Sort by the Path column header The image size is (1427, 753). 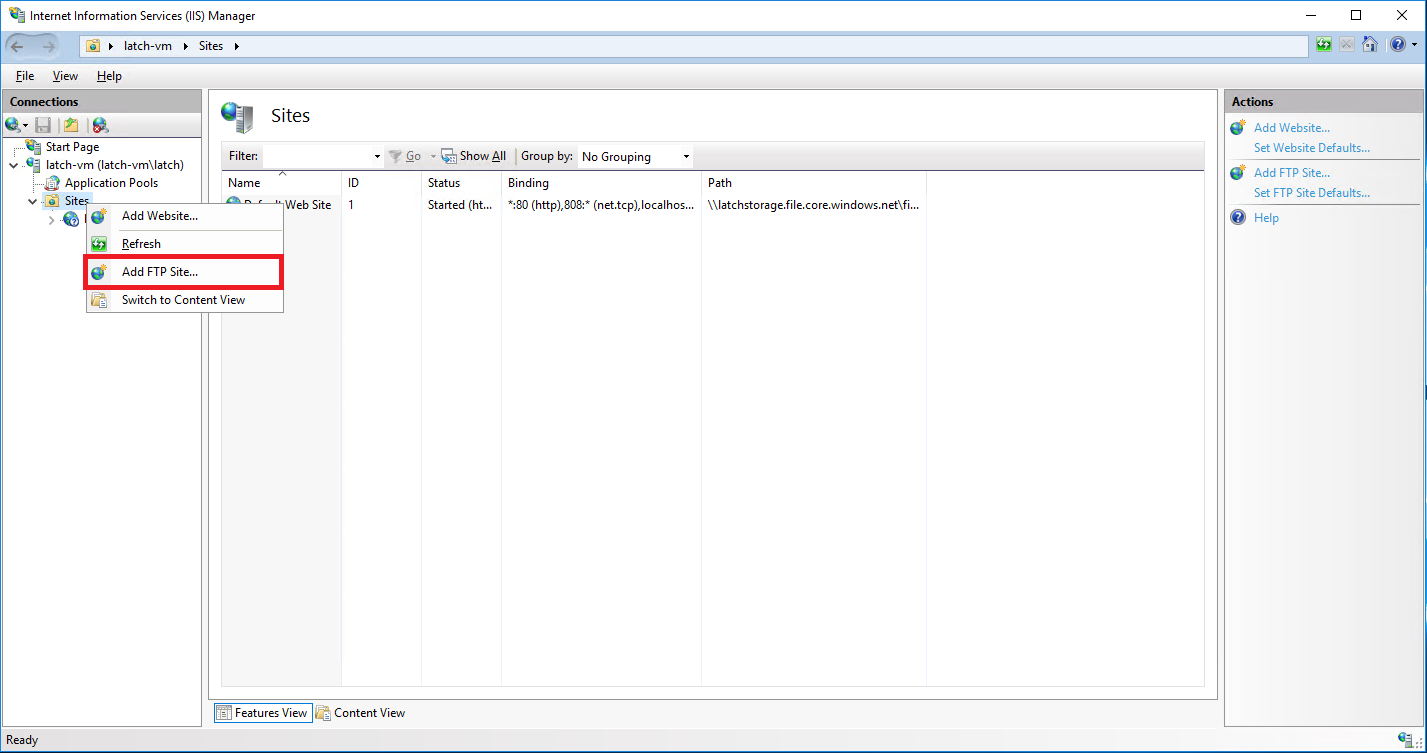[x=814, y=183]
